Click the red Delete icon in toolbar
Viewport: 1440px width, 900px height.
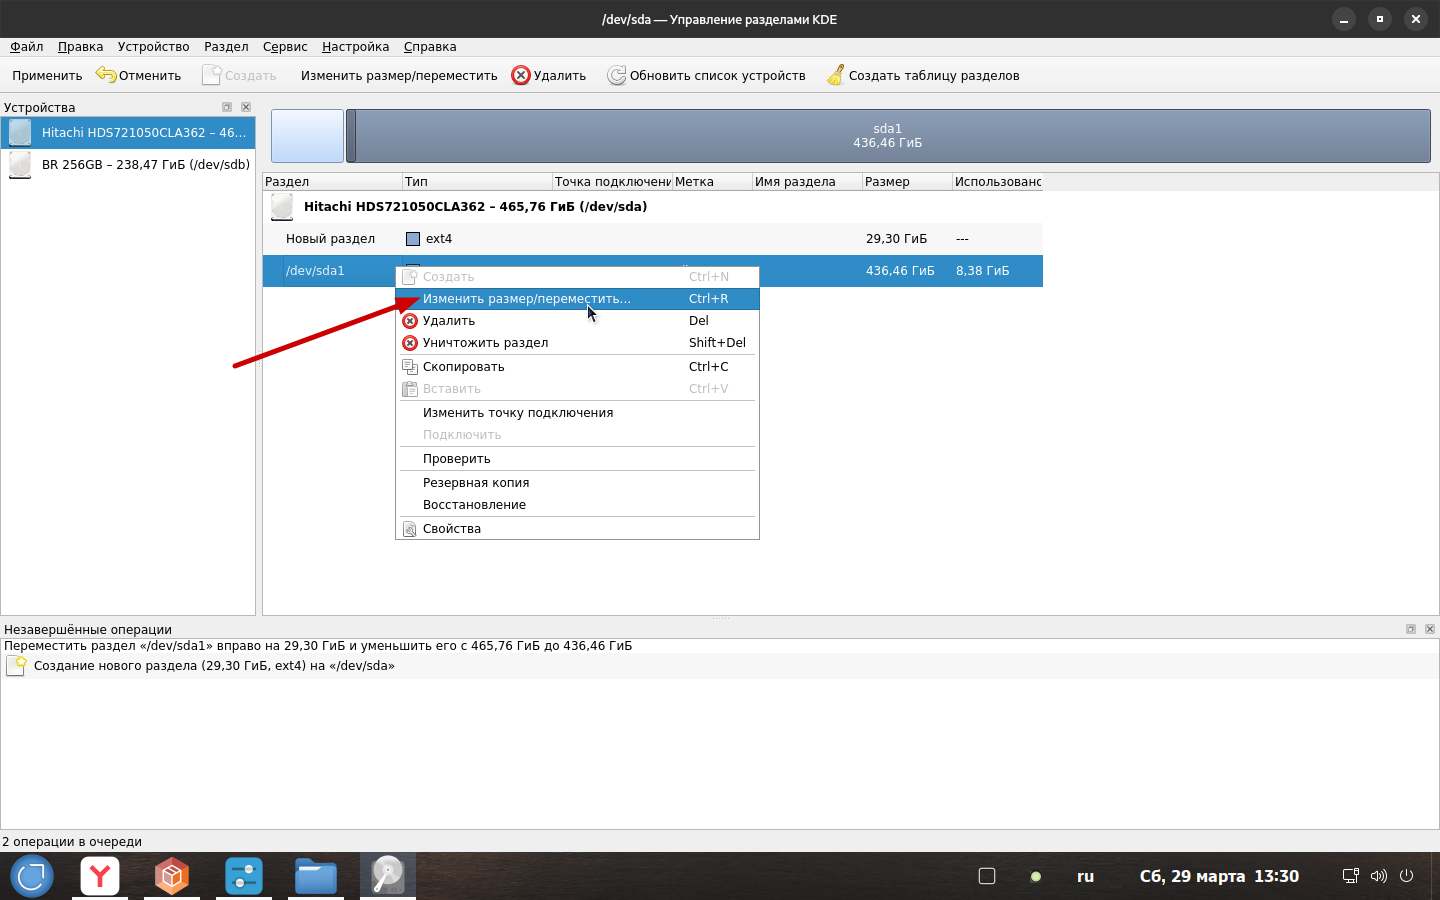521,76
